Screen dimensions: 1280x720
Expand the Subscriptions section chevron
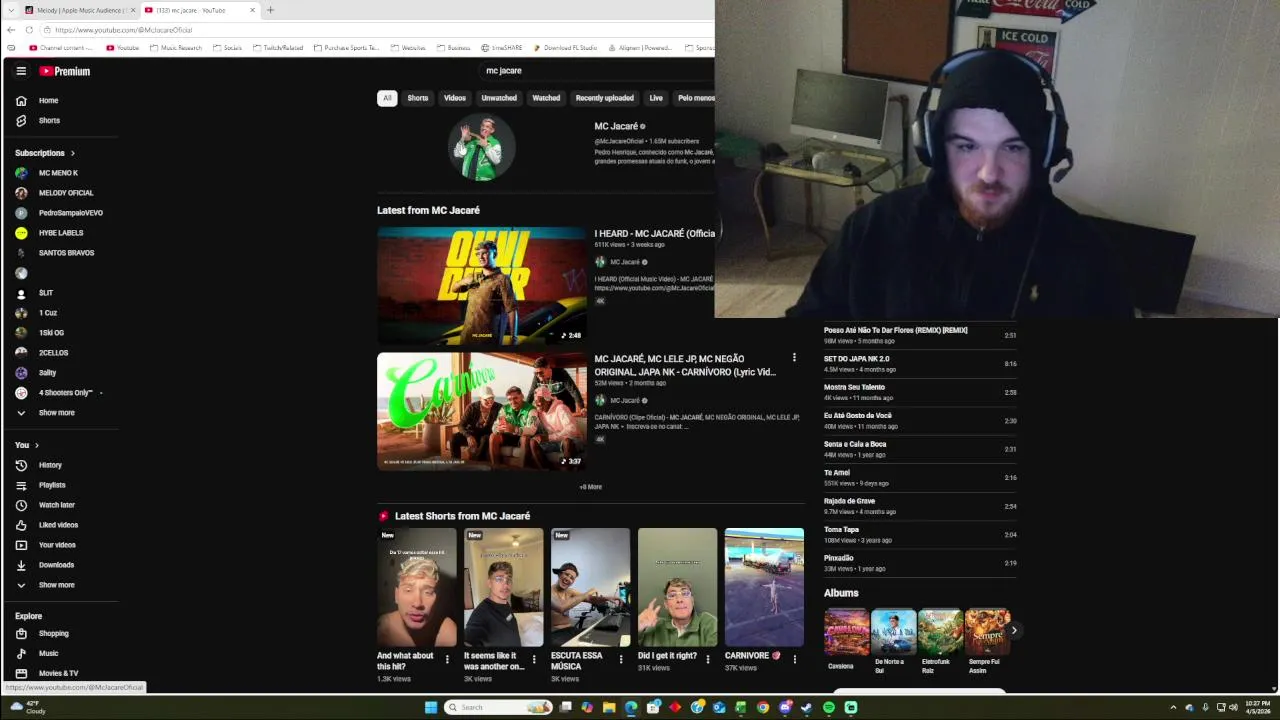coord(73,153)
